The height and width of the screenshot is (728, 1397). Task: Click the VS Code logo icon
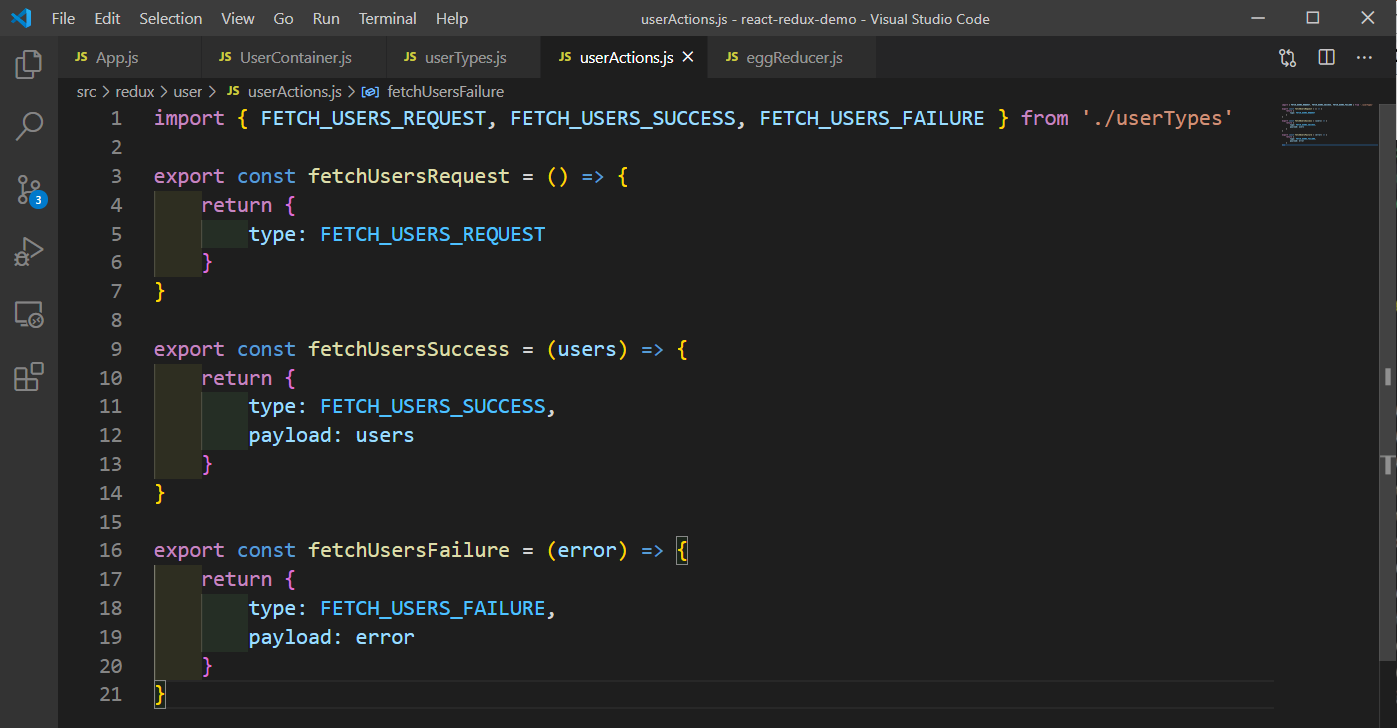point(20,18)
